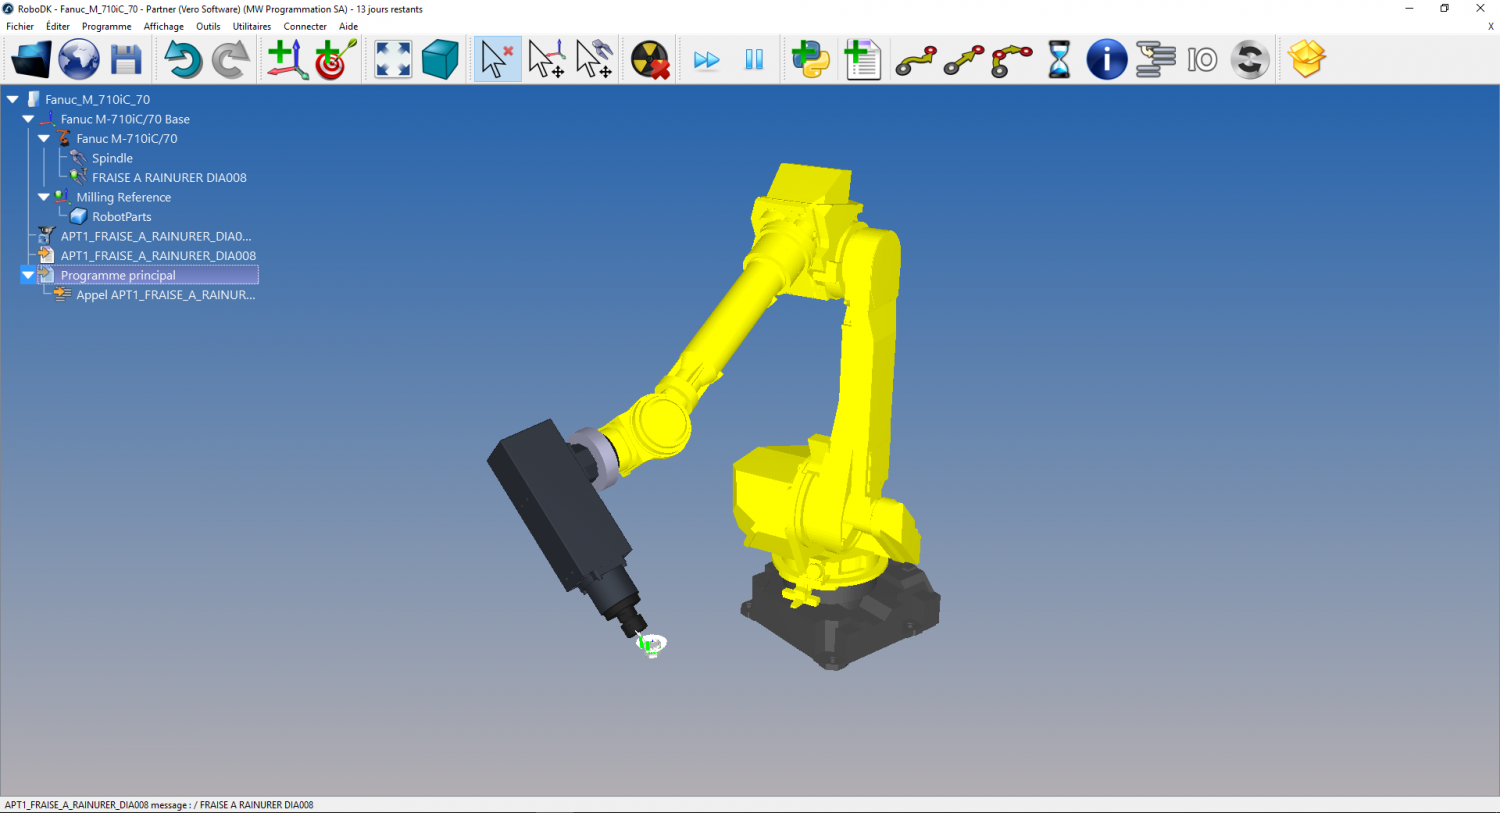Select the move tool frames tool

(x=594, y=60)
